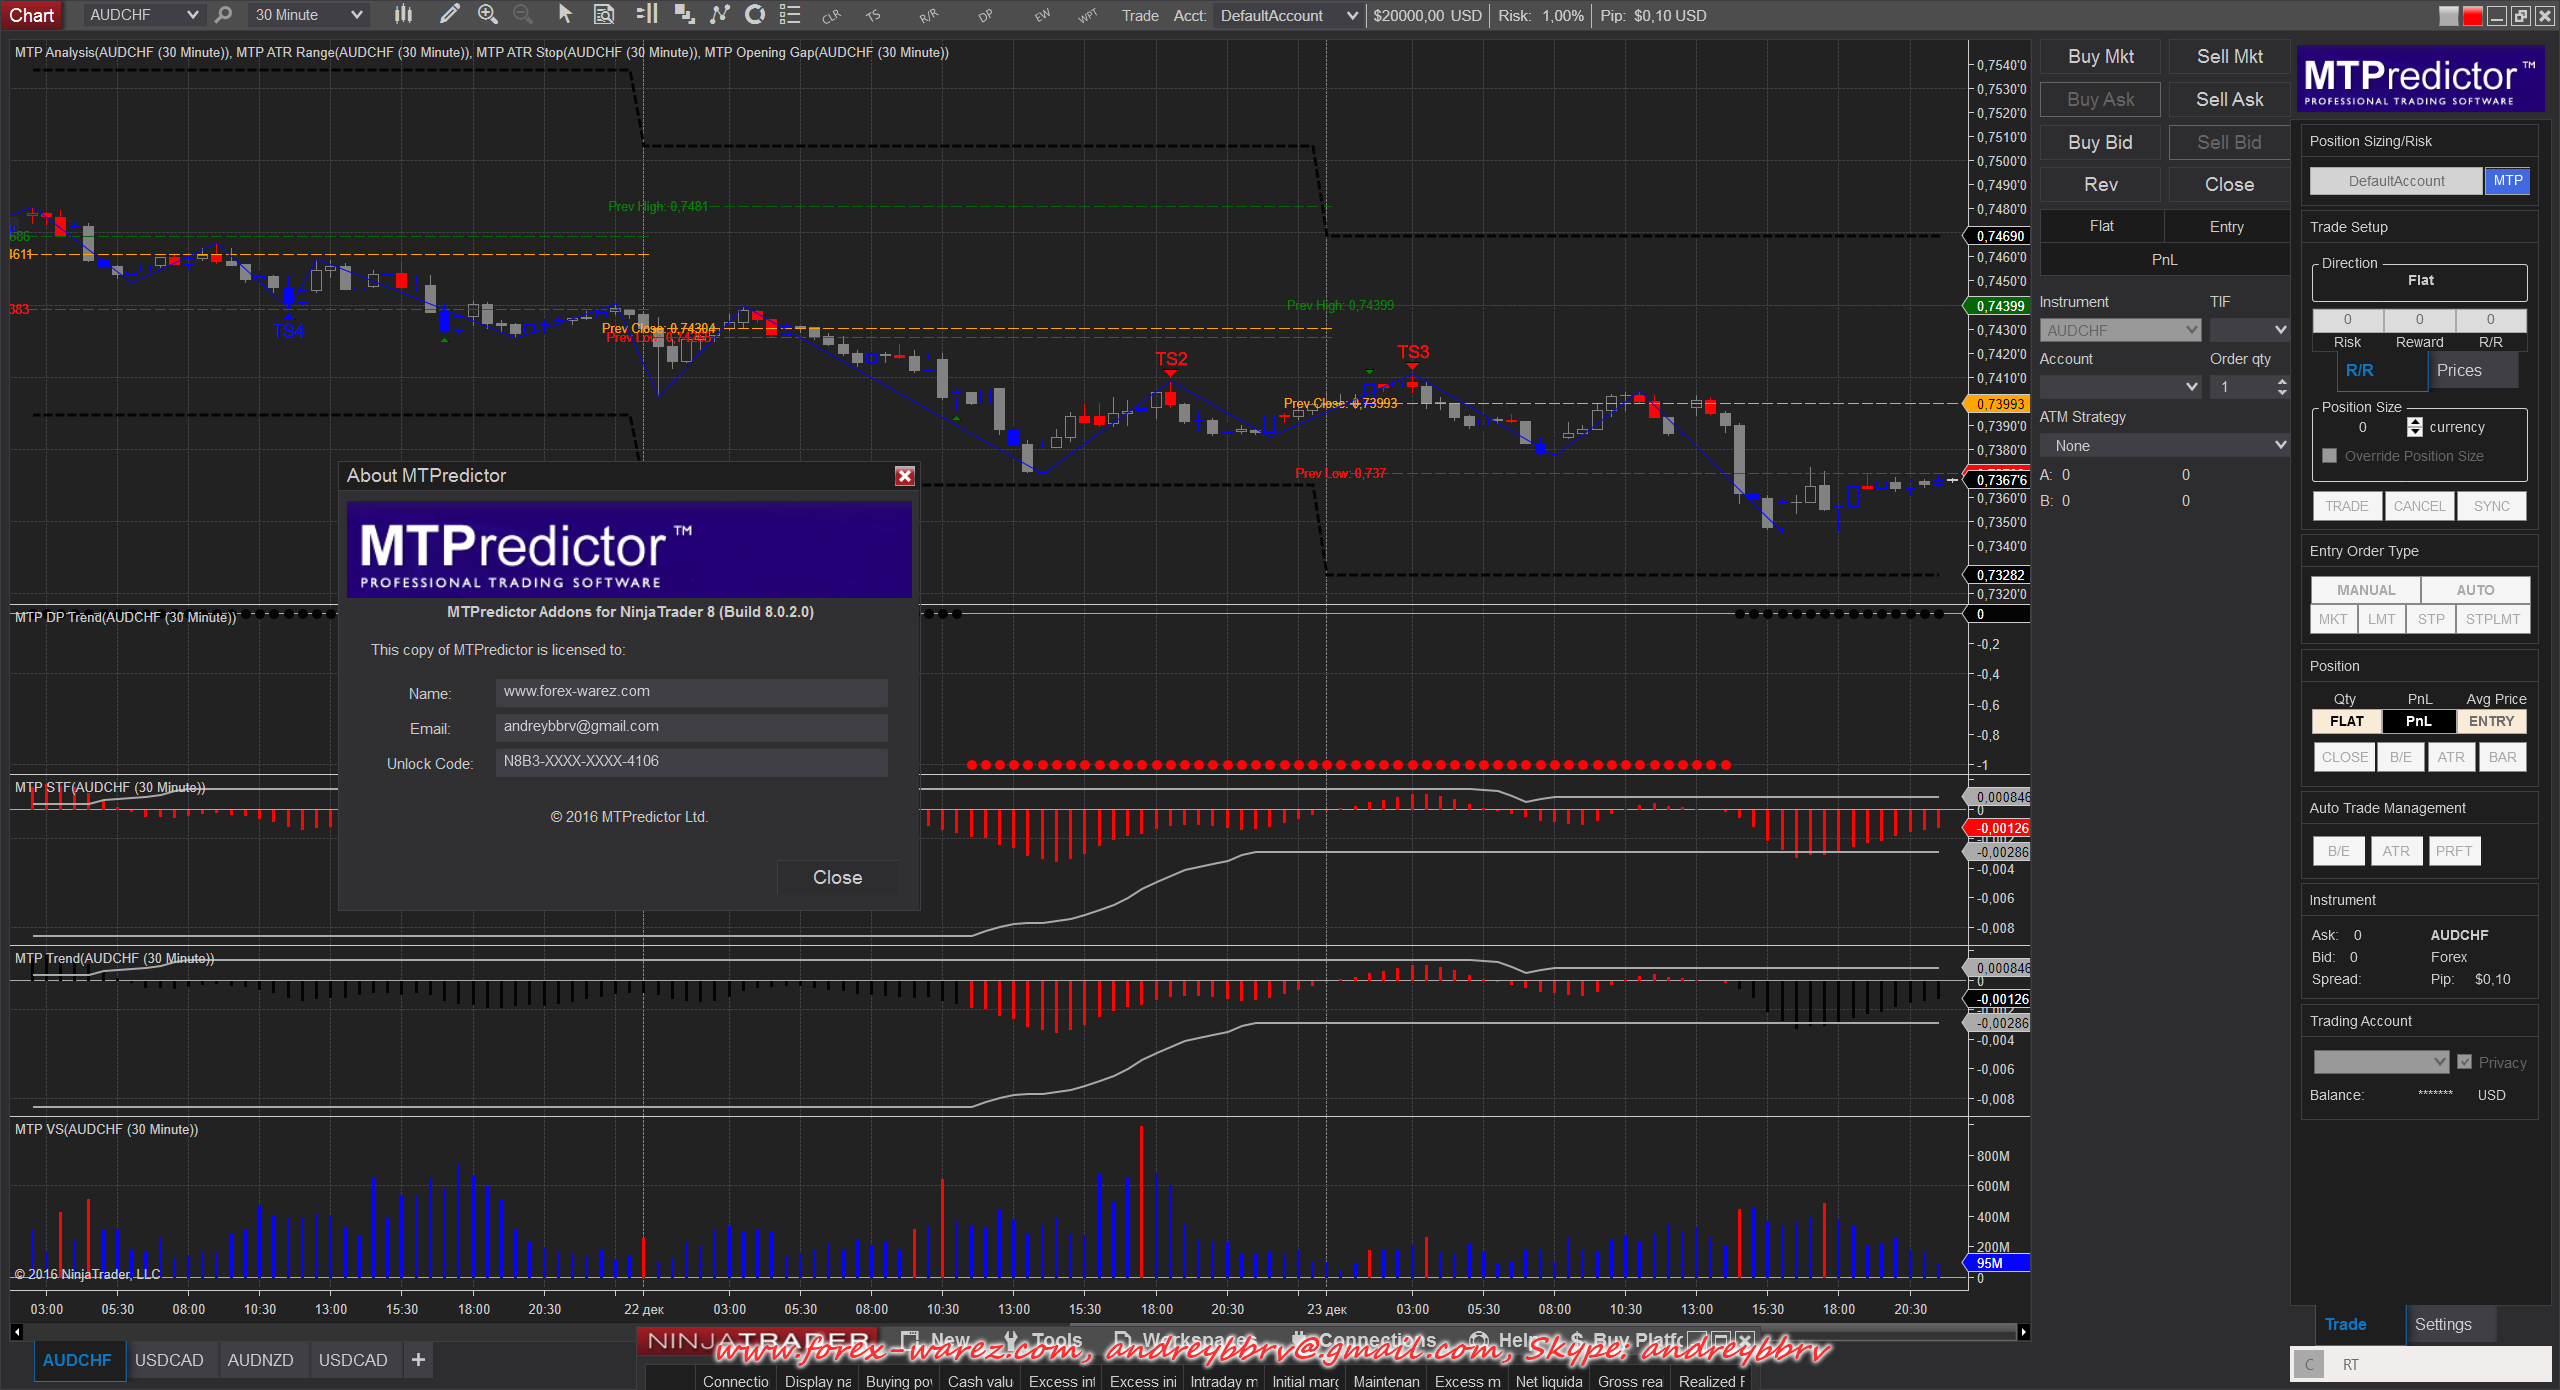Open the bar type candlestick icon
The height and width of the screenshot is (1390, 2560).
point(403,14)
